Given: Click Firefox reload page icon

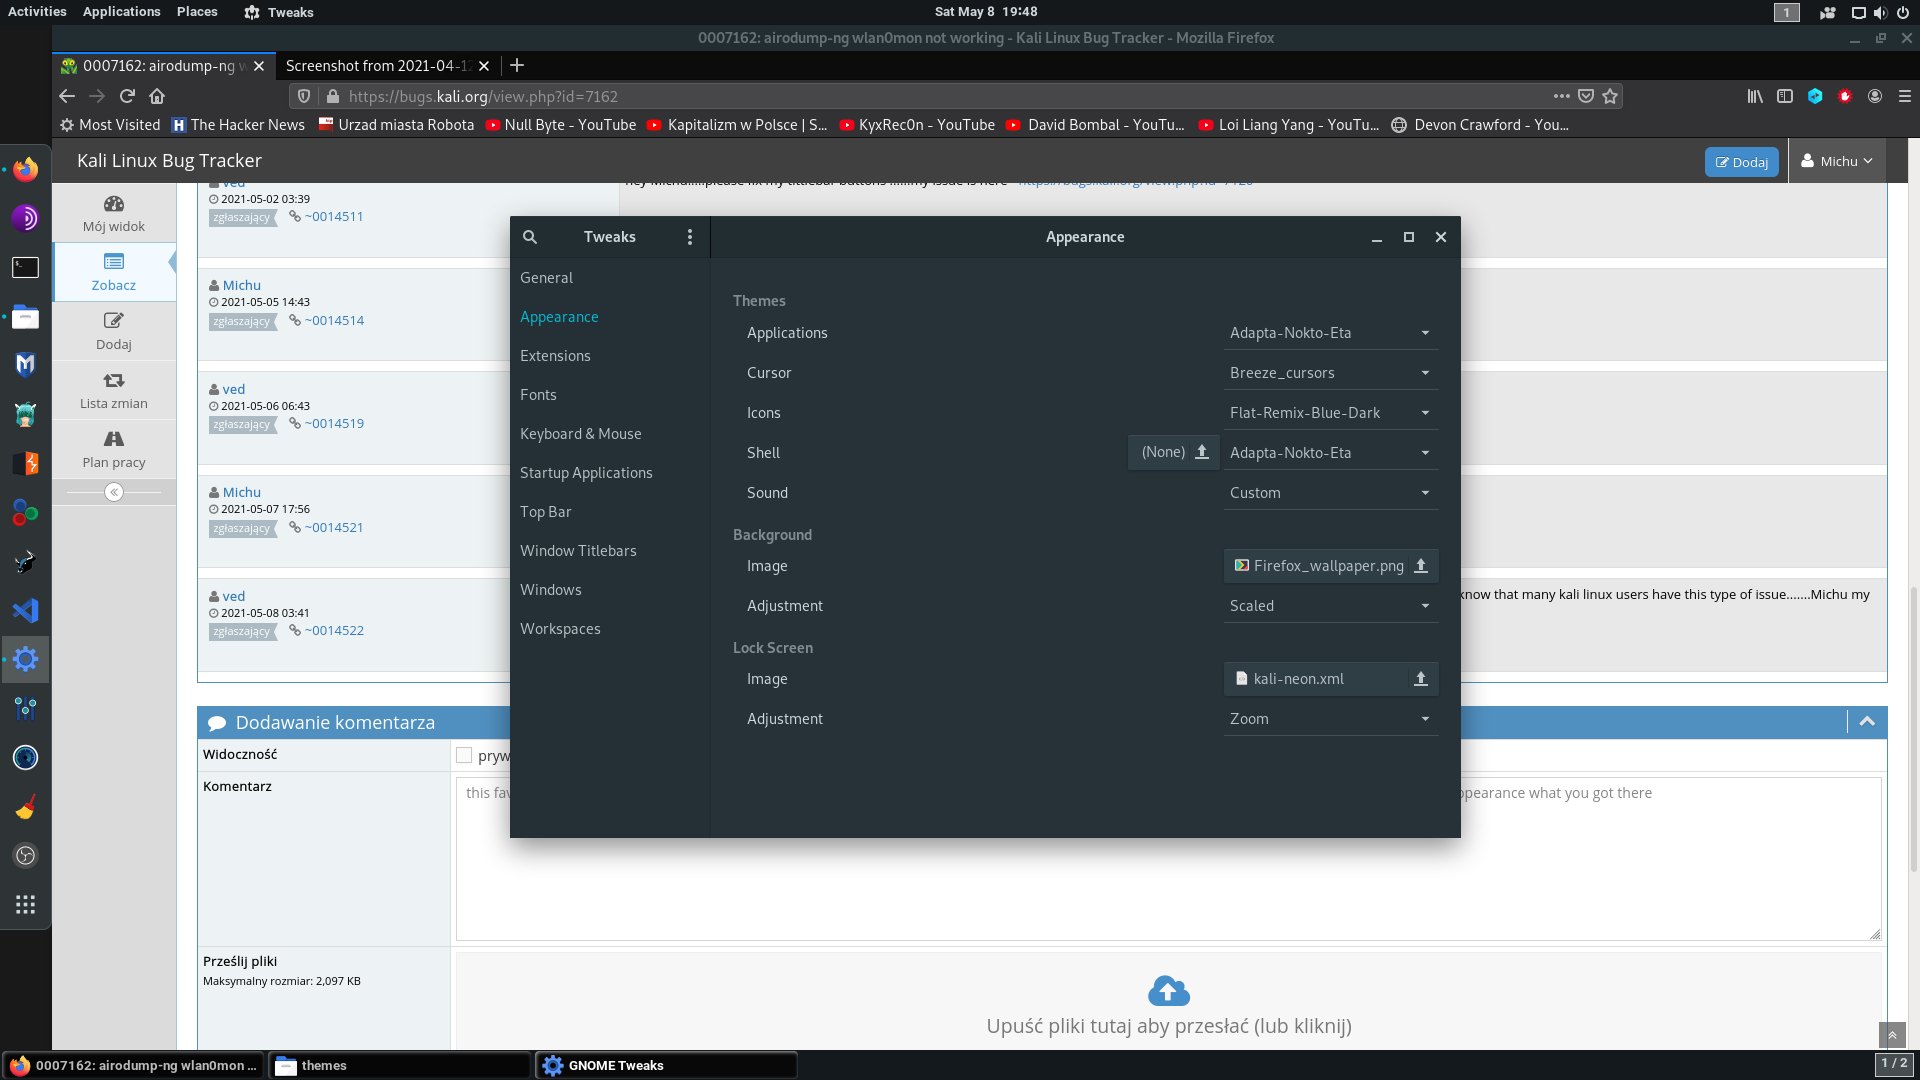Looking at the screenshot, I should [127, 96].
